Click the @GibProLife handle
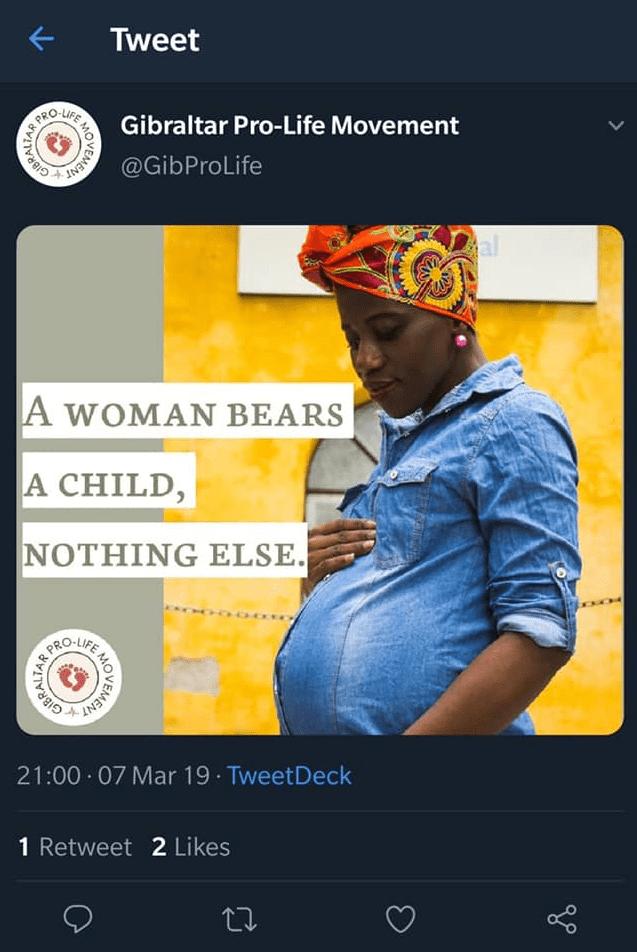 (x=191, y=165)
